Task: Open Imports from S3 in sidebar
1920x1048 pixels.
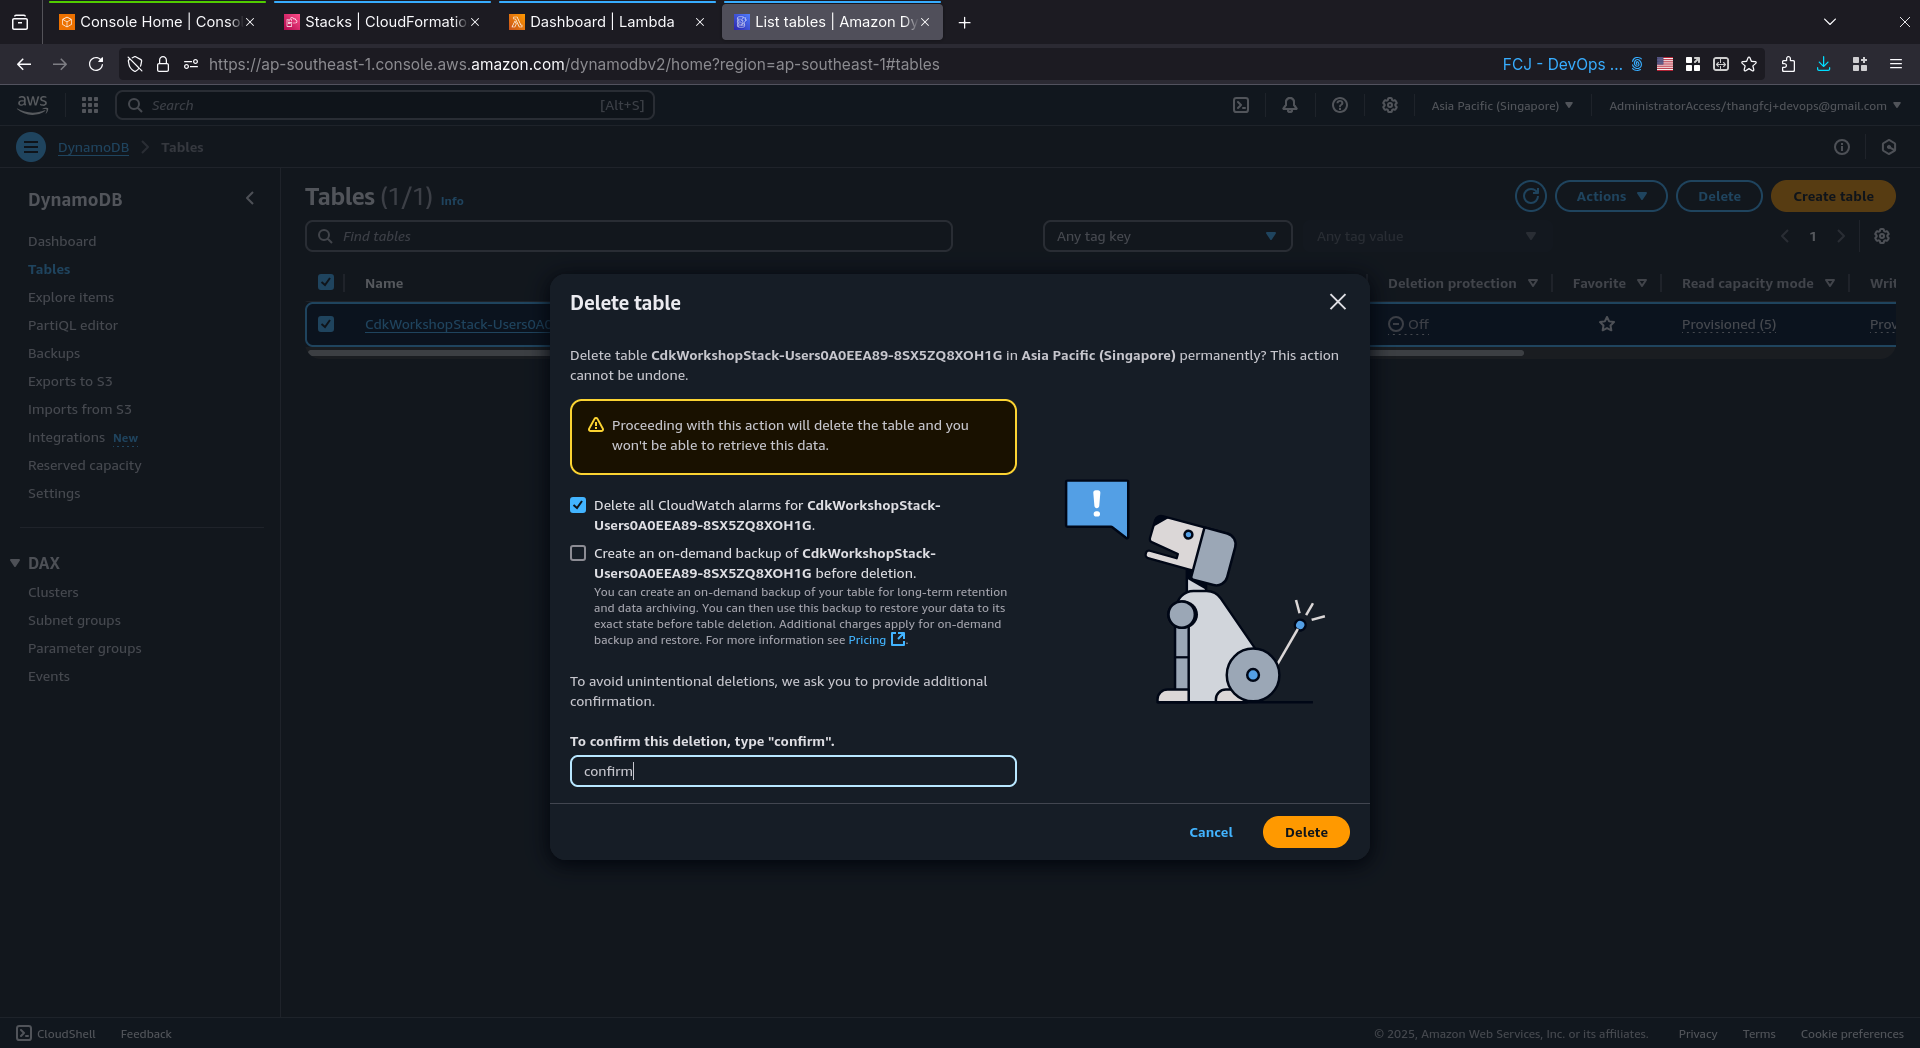Action: coord(80,409)
